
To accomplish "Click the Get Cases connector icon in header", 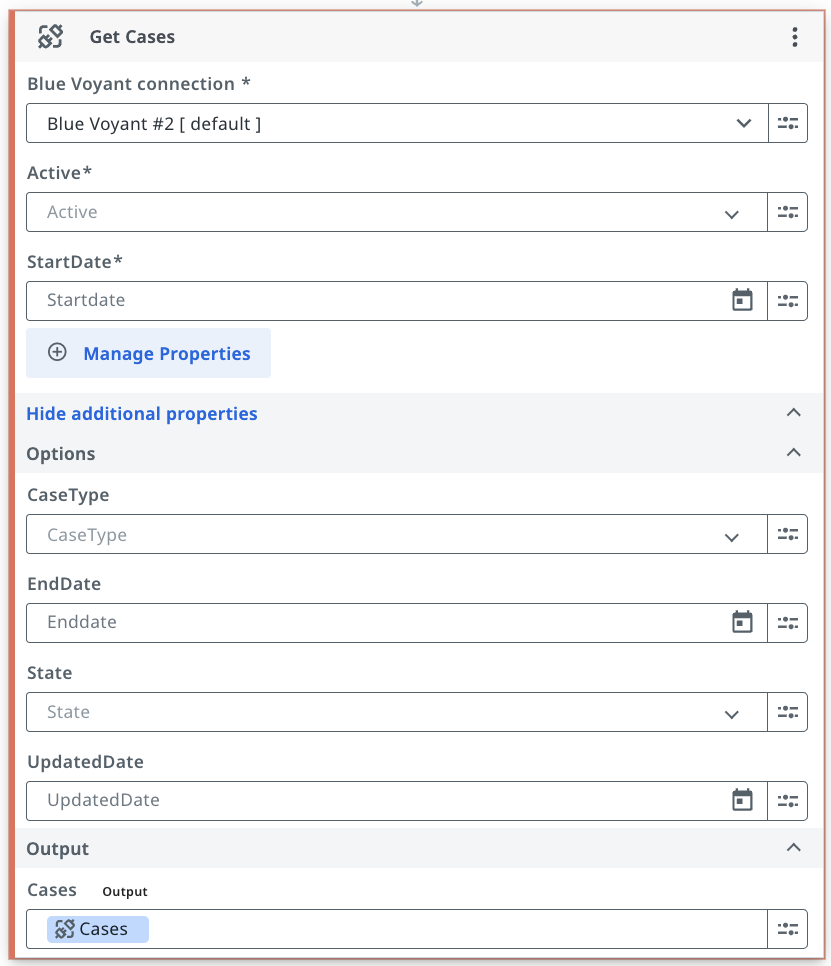I will pyautogui.click(x=50, y=36).
